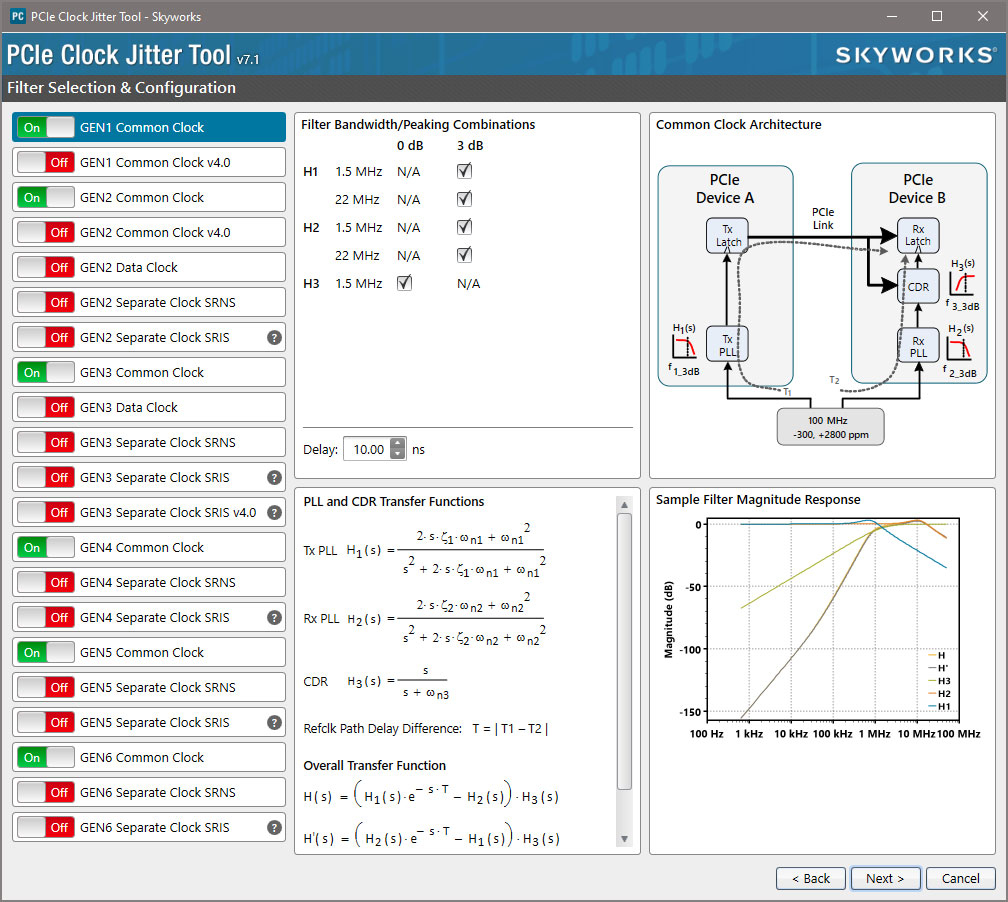
Task: Uncheck H3 1.5 MHz 0 dB checkbox
Action: click(404, 284)
